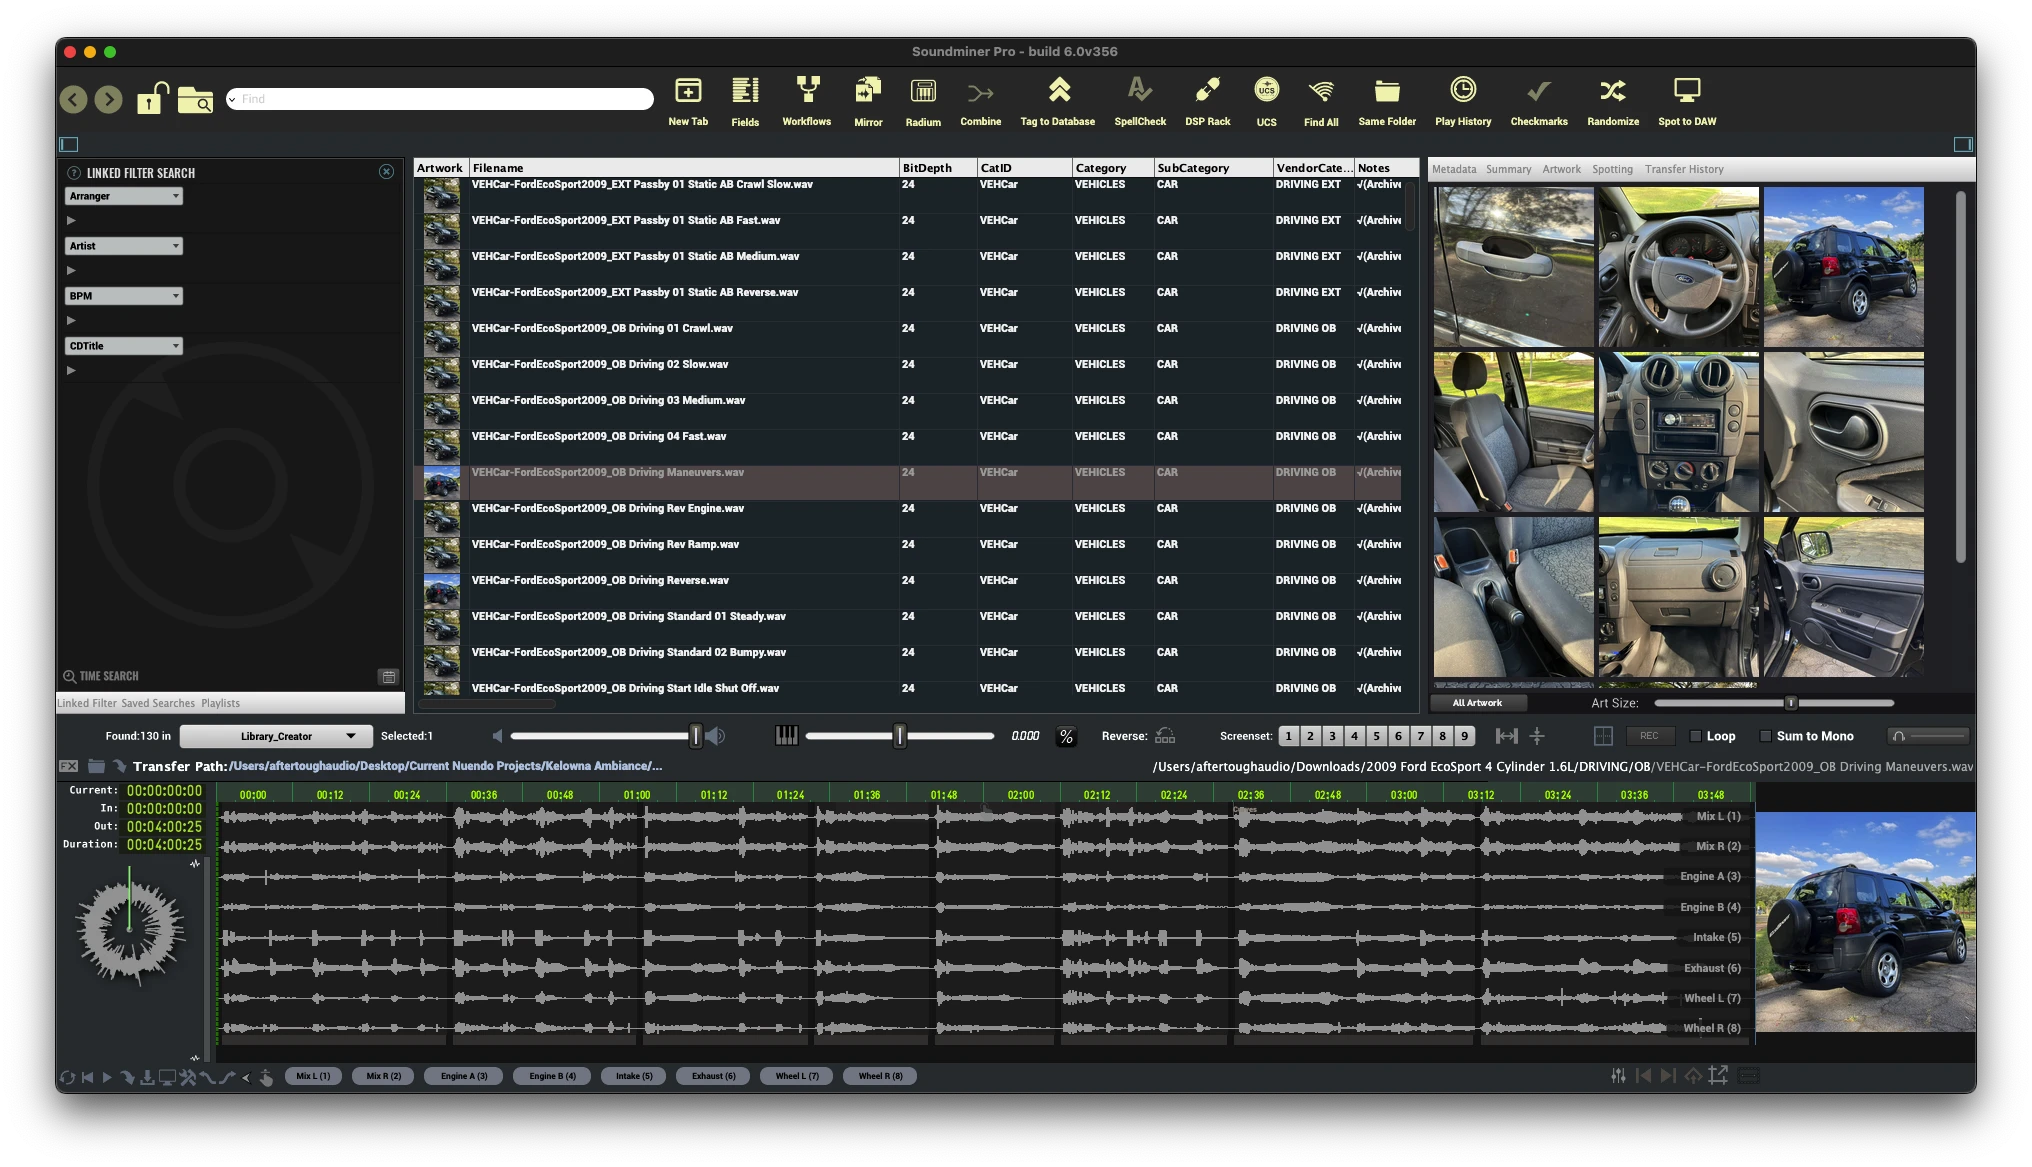Click the Tag to Database icon
2032x1167 pixels.
click(1058, 92)
